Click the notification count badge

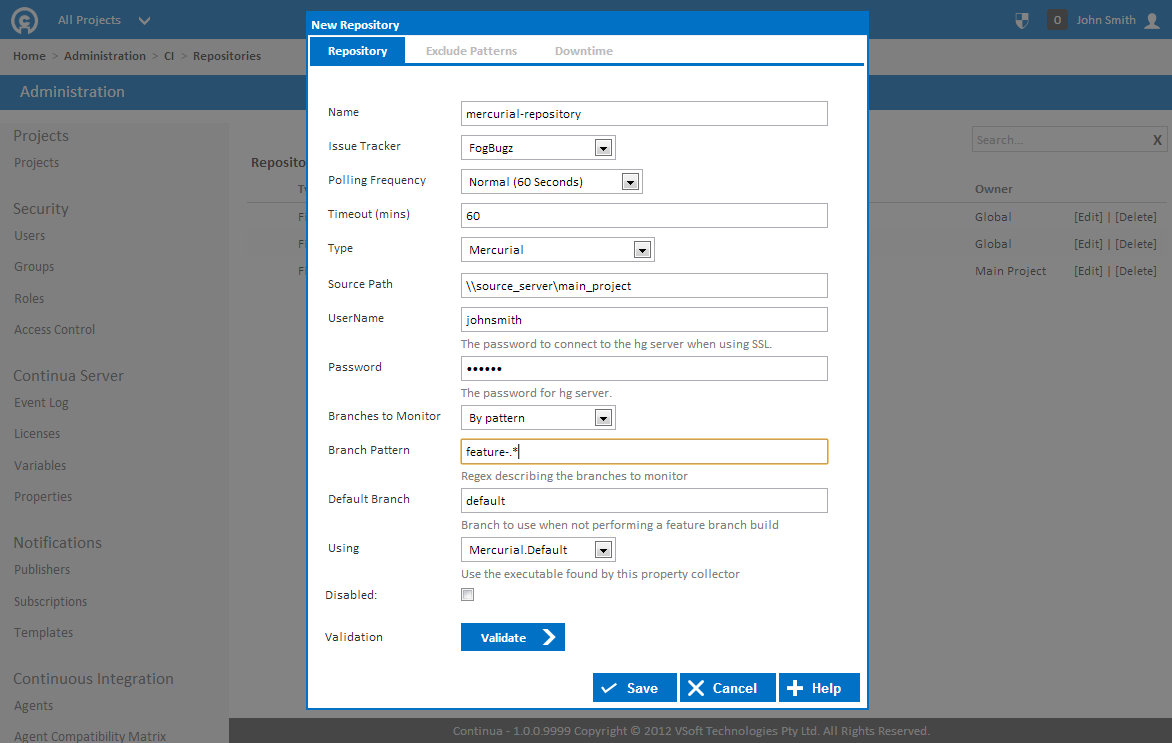tap(1057, 20)
